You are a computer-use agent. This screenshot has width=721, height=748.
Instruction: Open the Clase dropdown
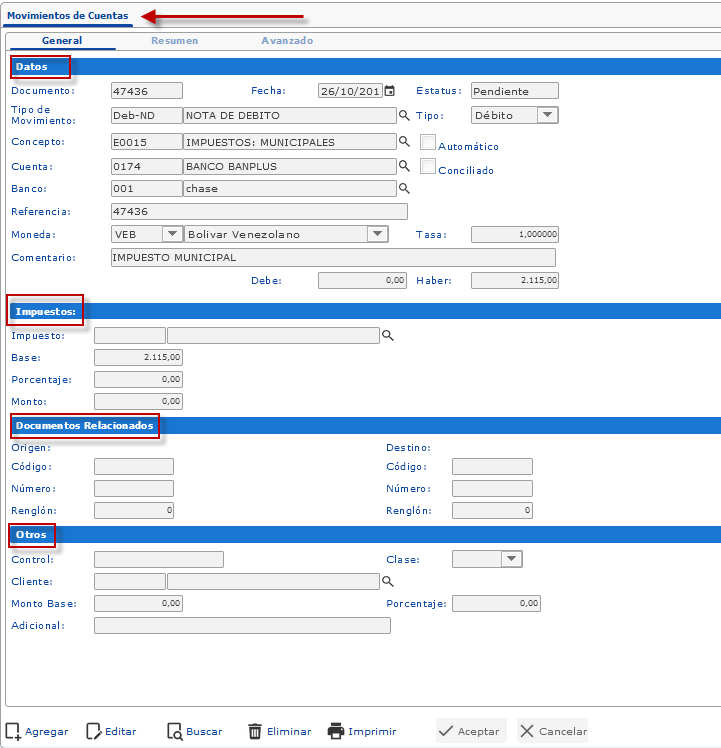tap(511, 559)
